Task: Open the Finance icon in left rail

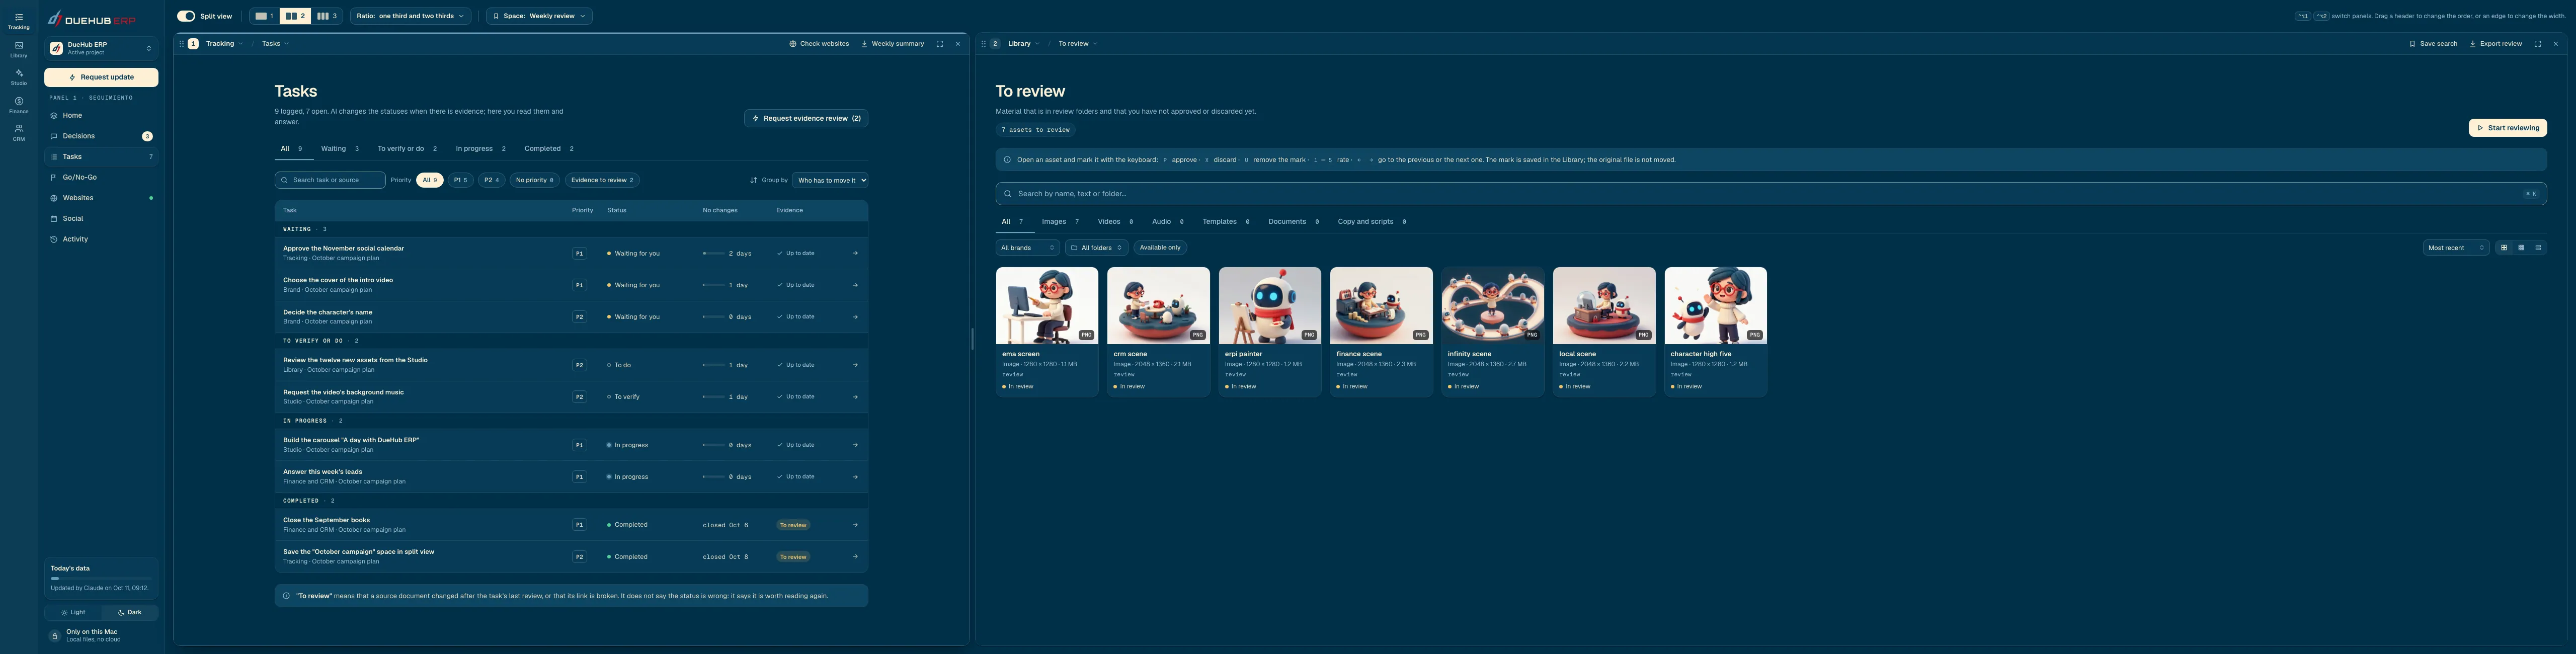Action: point(18,105)
